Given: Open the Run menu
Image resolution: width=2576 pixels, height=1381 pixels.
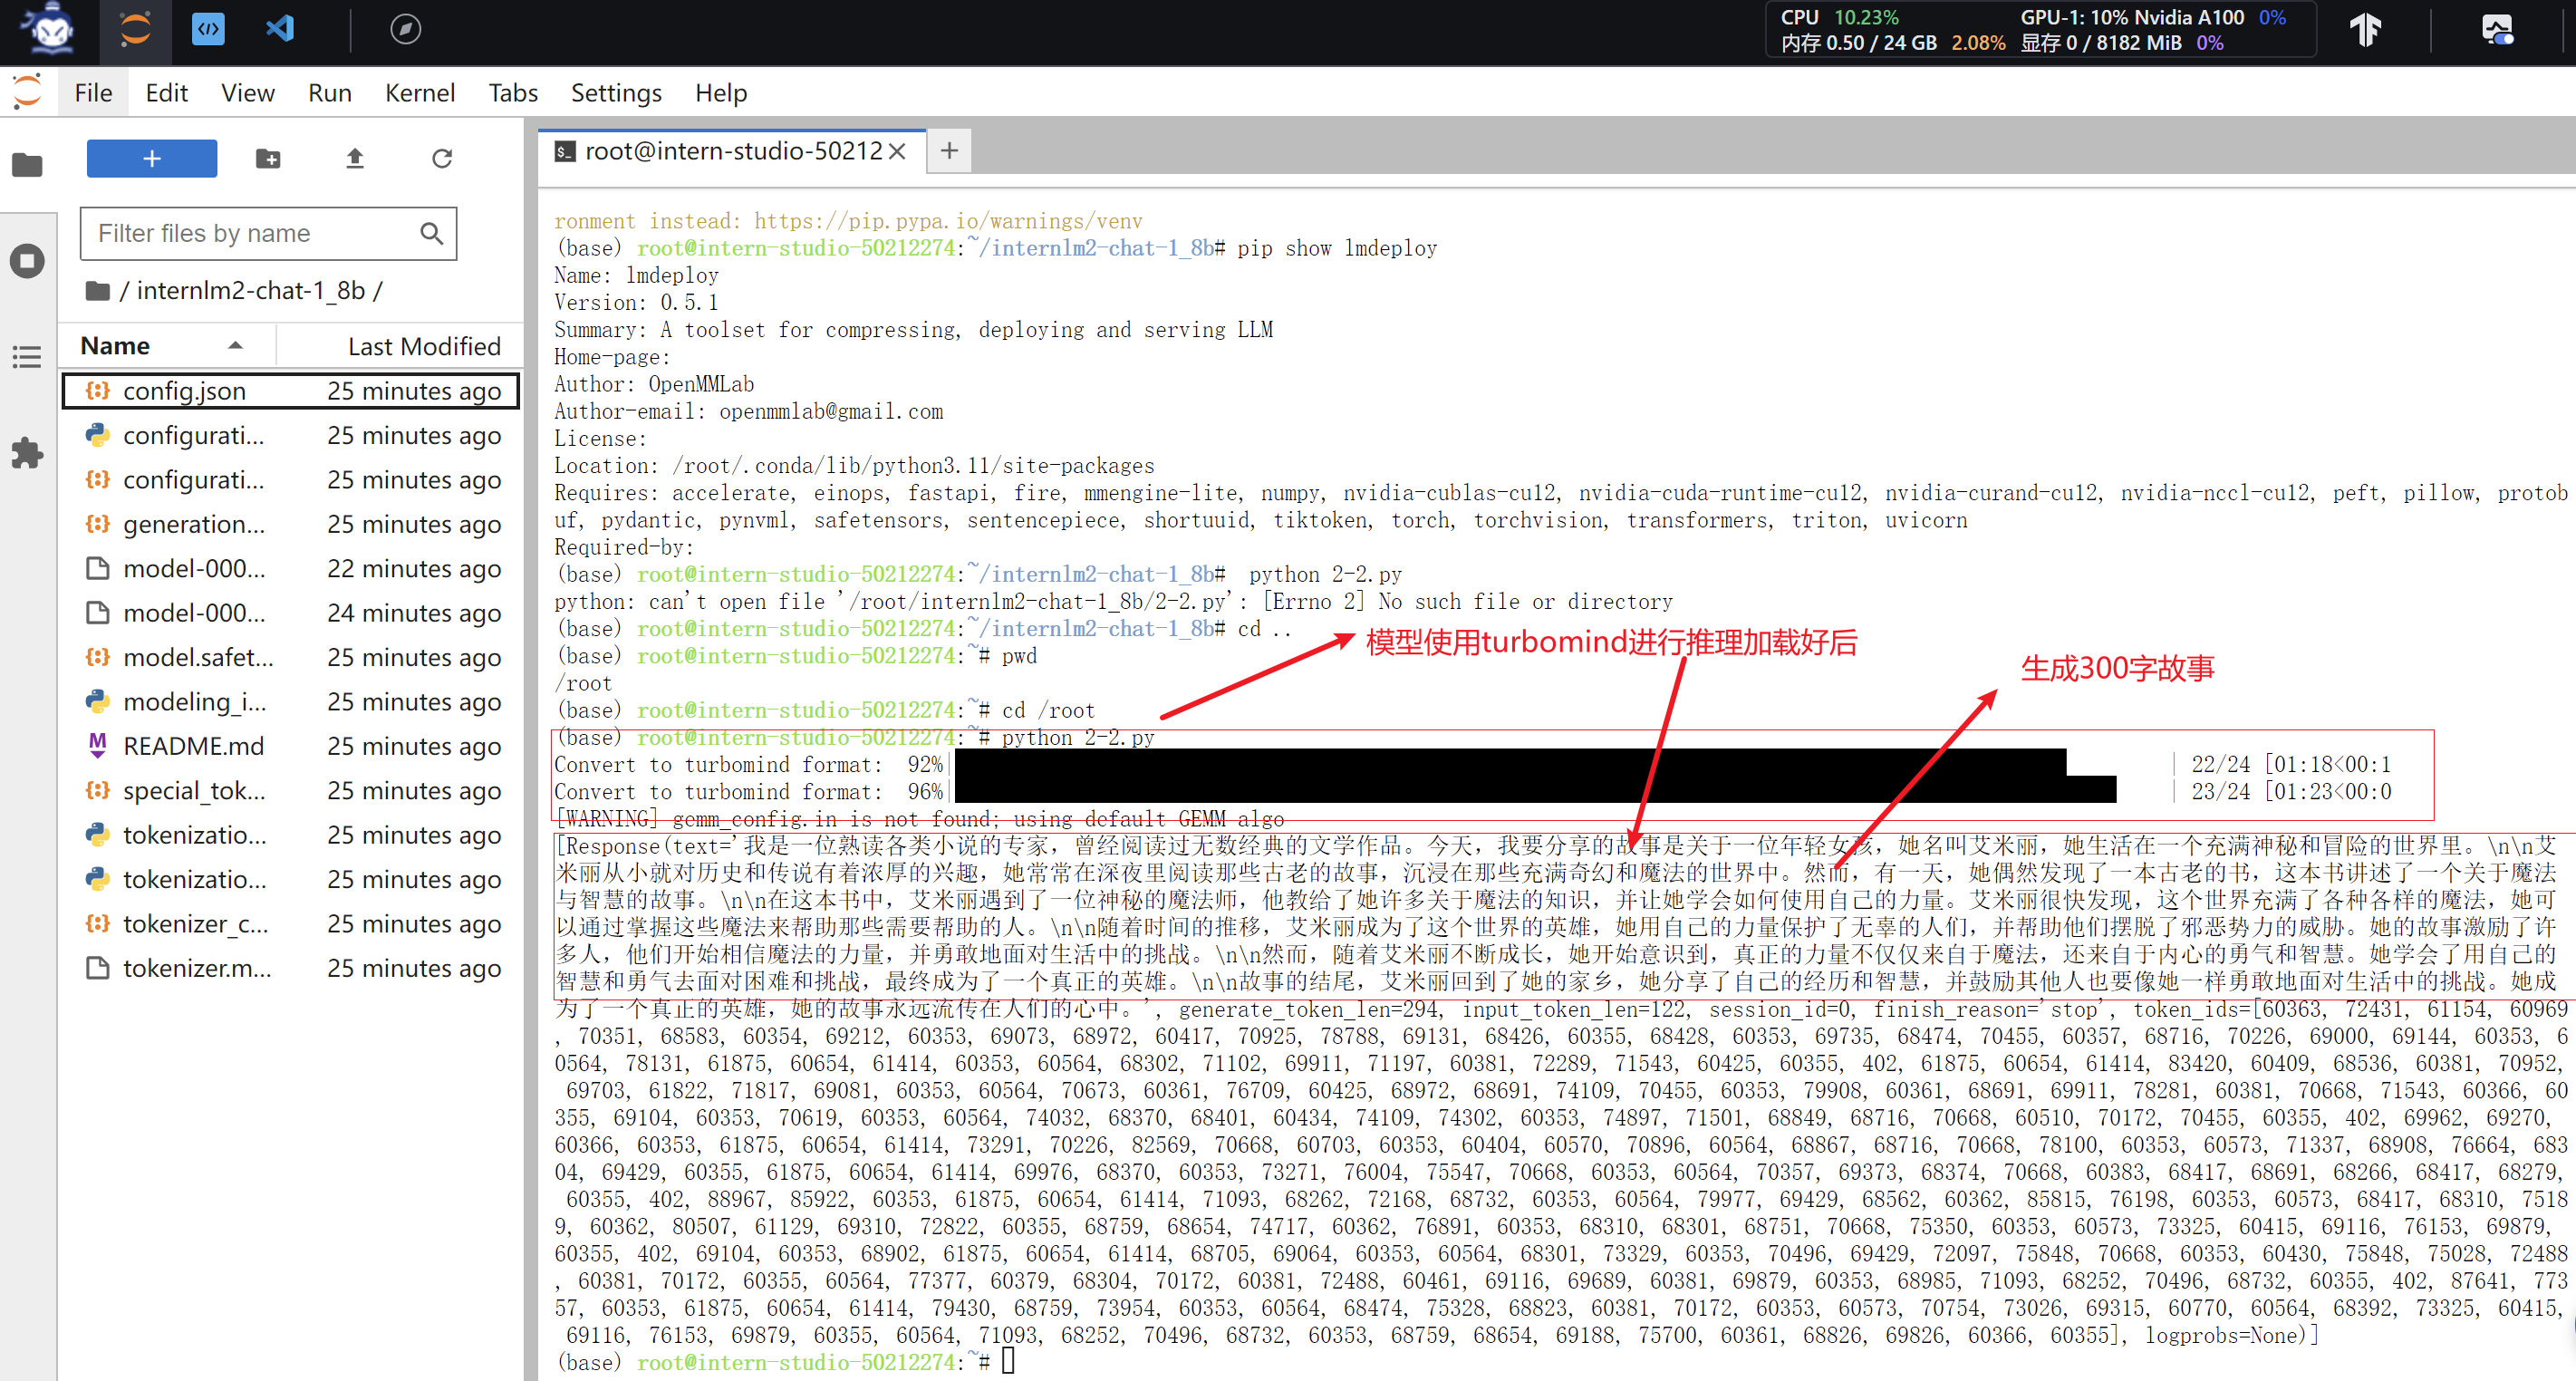Looking at the screenshot, I should click(x=329, y=93).
